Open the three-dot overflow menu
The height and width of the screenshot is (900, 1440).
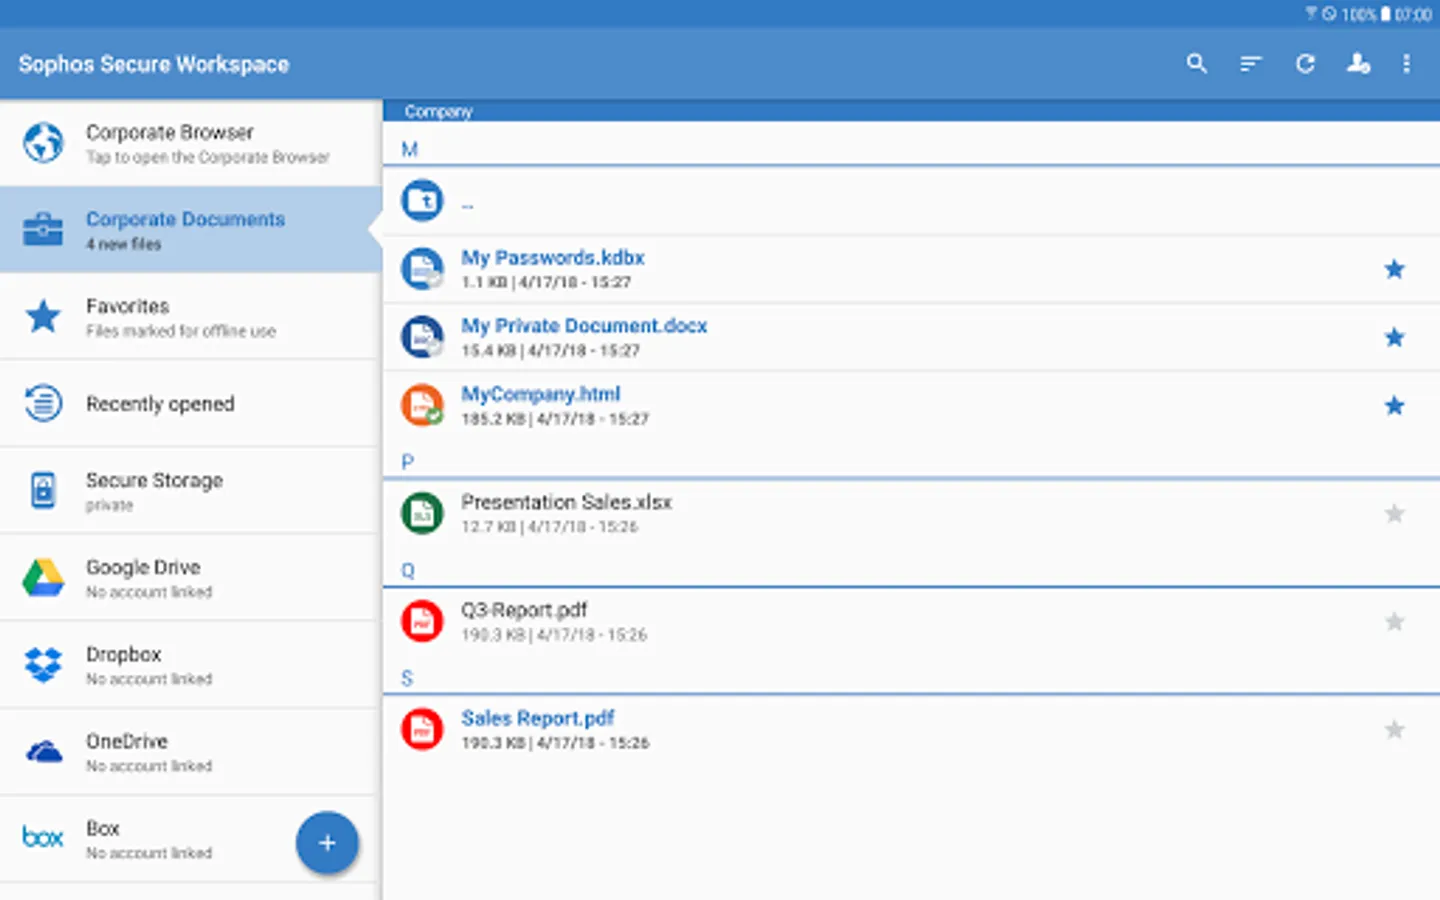coord(1406,64)
